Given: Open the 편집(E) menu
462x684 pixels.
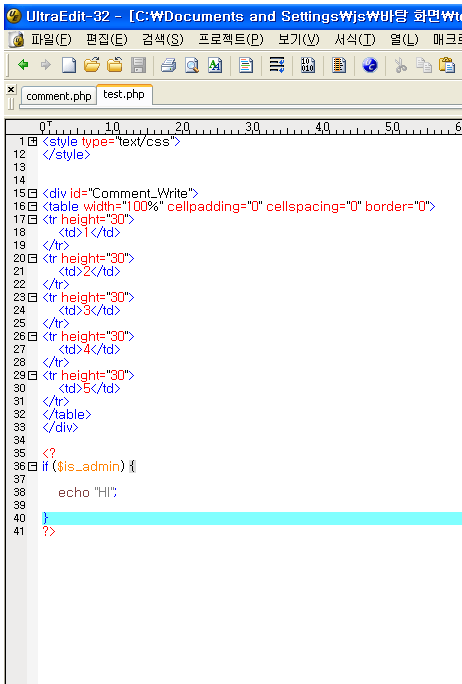Looking at the screenshot, I should click(x=106, y=40).
